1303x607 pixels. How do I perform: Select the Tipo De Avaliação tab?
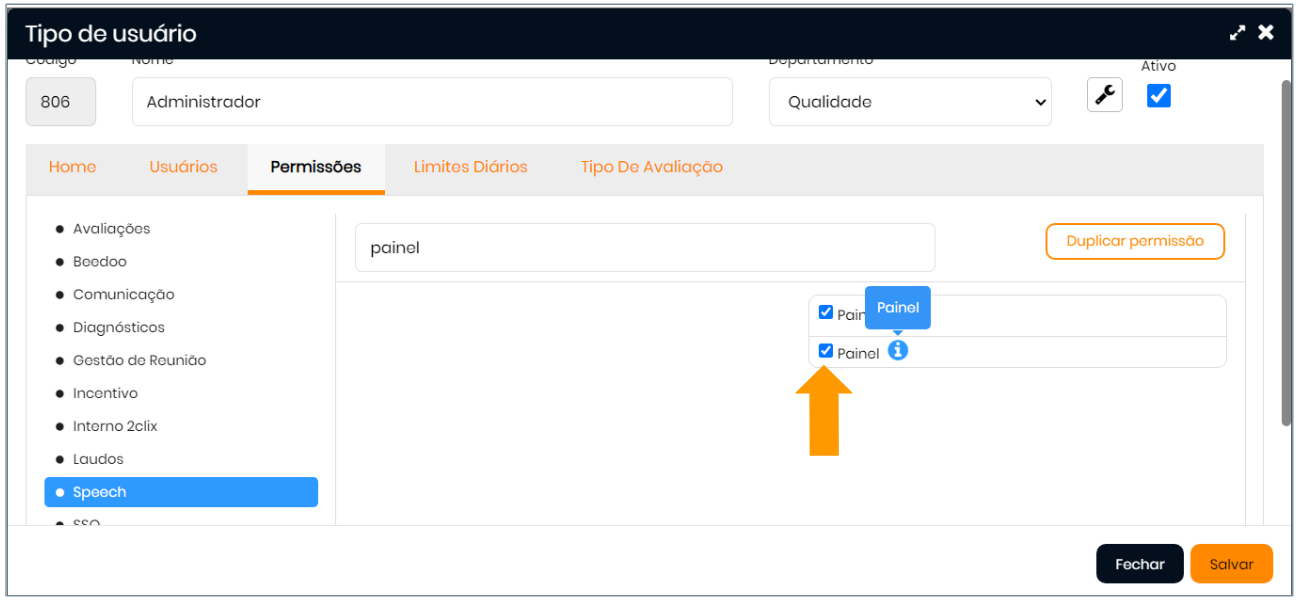[x=651, y=167]
